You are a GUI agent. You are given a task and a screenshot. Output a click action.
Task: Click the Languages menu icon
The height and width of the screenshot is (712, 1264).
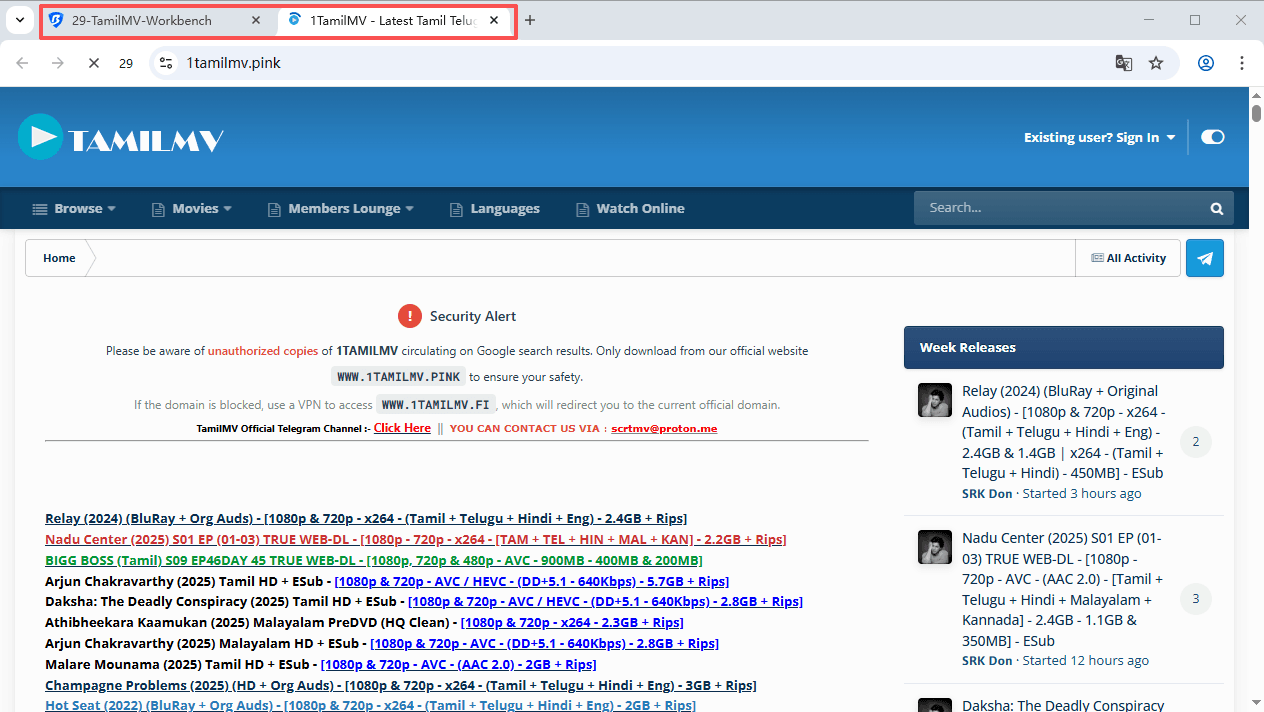[x=456, y=208]
